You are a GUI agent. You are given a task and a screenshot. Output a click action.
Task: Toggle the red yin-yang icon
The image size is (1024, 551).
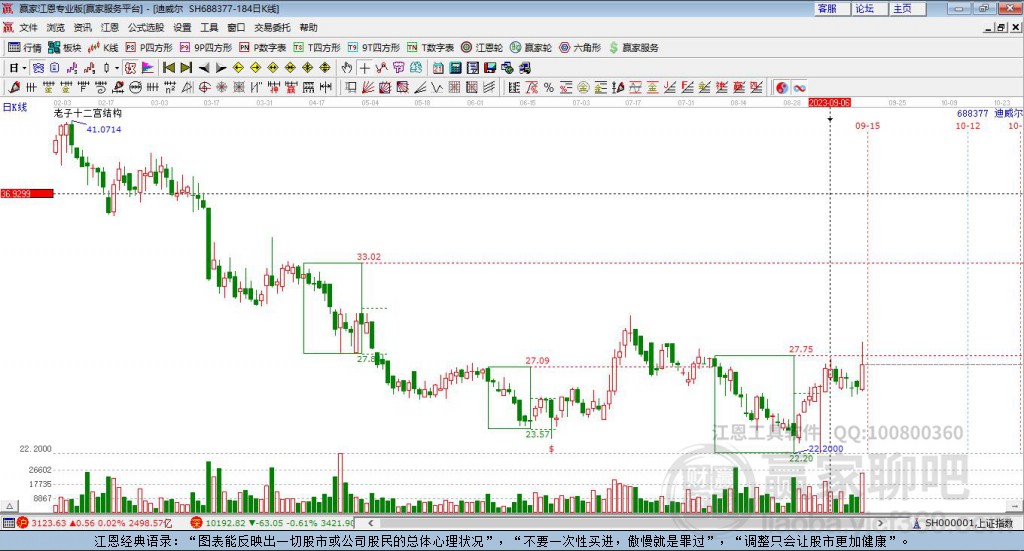[782, 87]
